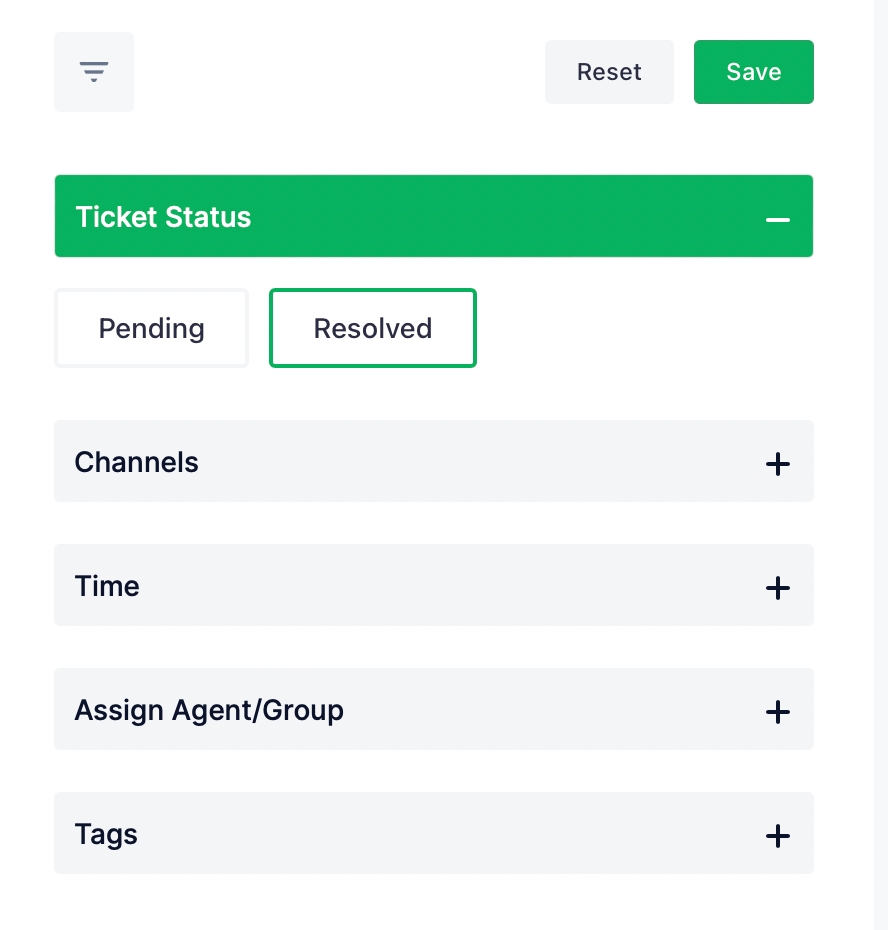The height and width of the screenshot is (930, 888).
Task: Save the filter settings
Action: [x=754, y=72]
